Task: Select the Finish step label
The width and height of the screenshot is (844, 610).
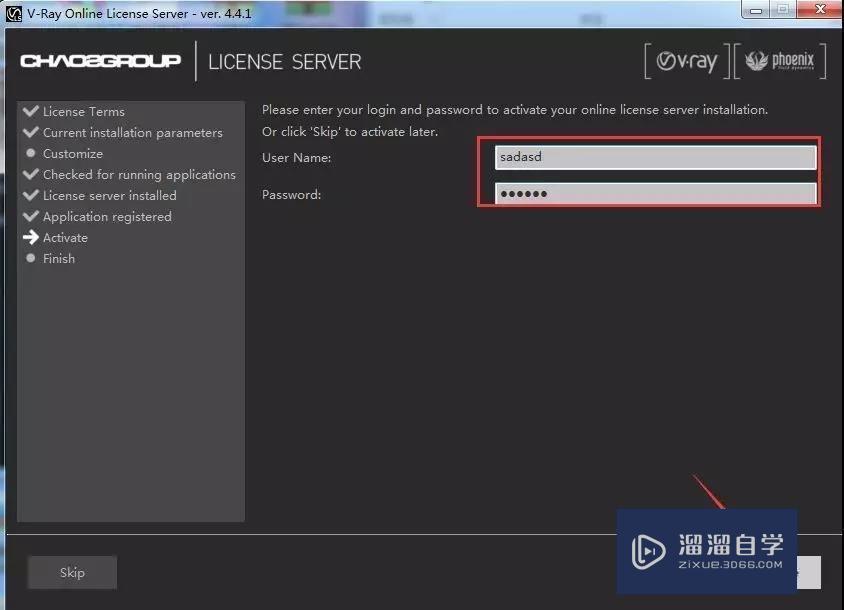Action: [x=59, y=258]
